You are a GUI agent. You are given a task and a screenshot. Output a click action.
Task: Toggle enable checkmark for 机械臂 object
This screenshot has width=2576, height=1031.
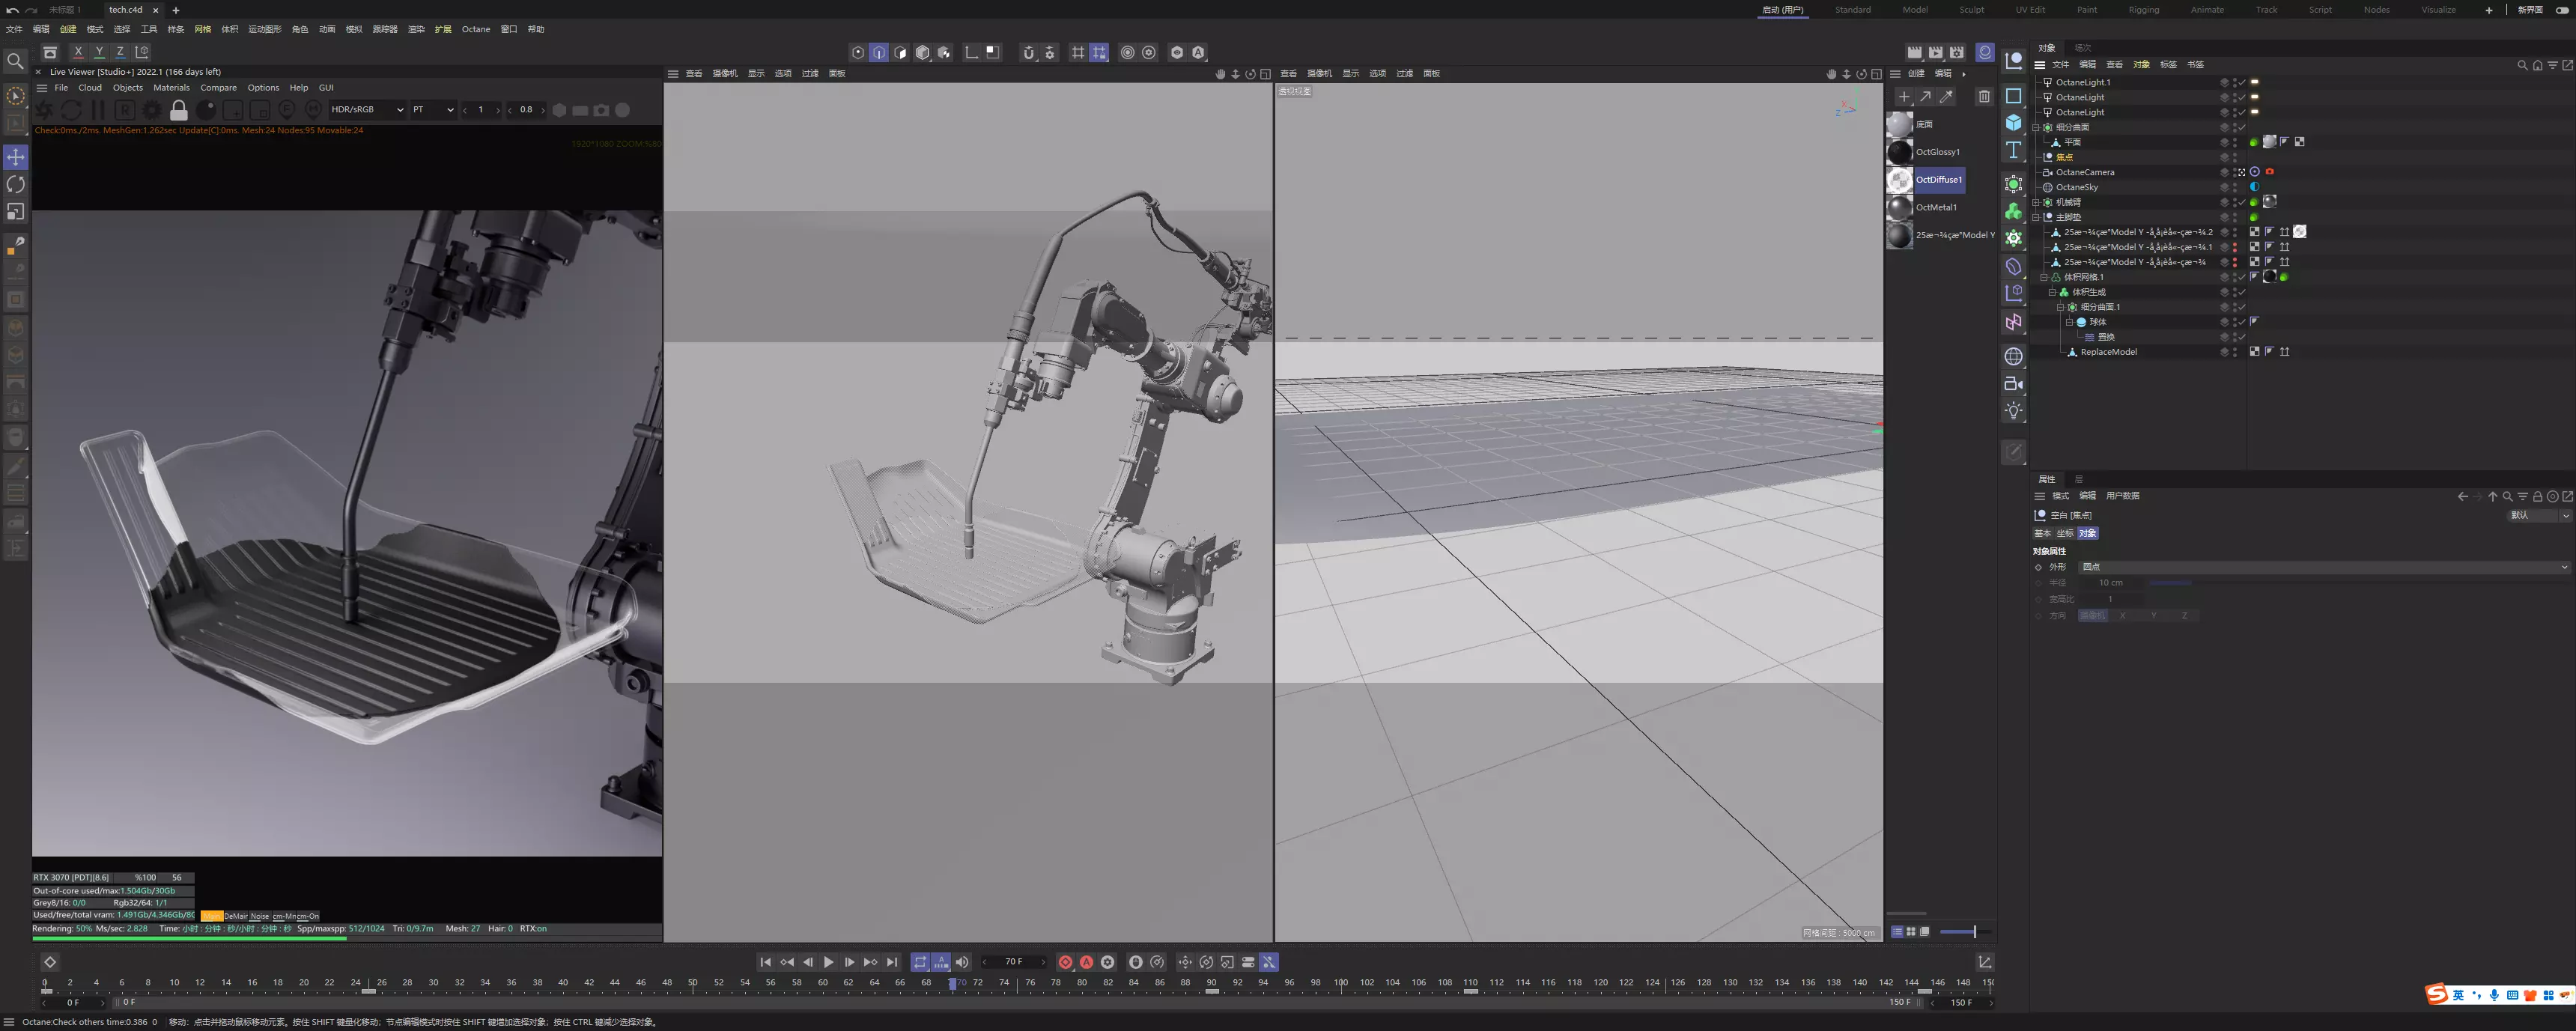[2241, 202]
